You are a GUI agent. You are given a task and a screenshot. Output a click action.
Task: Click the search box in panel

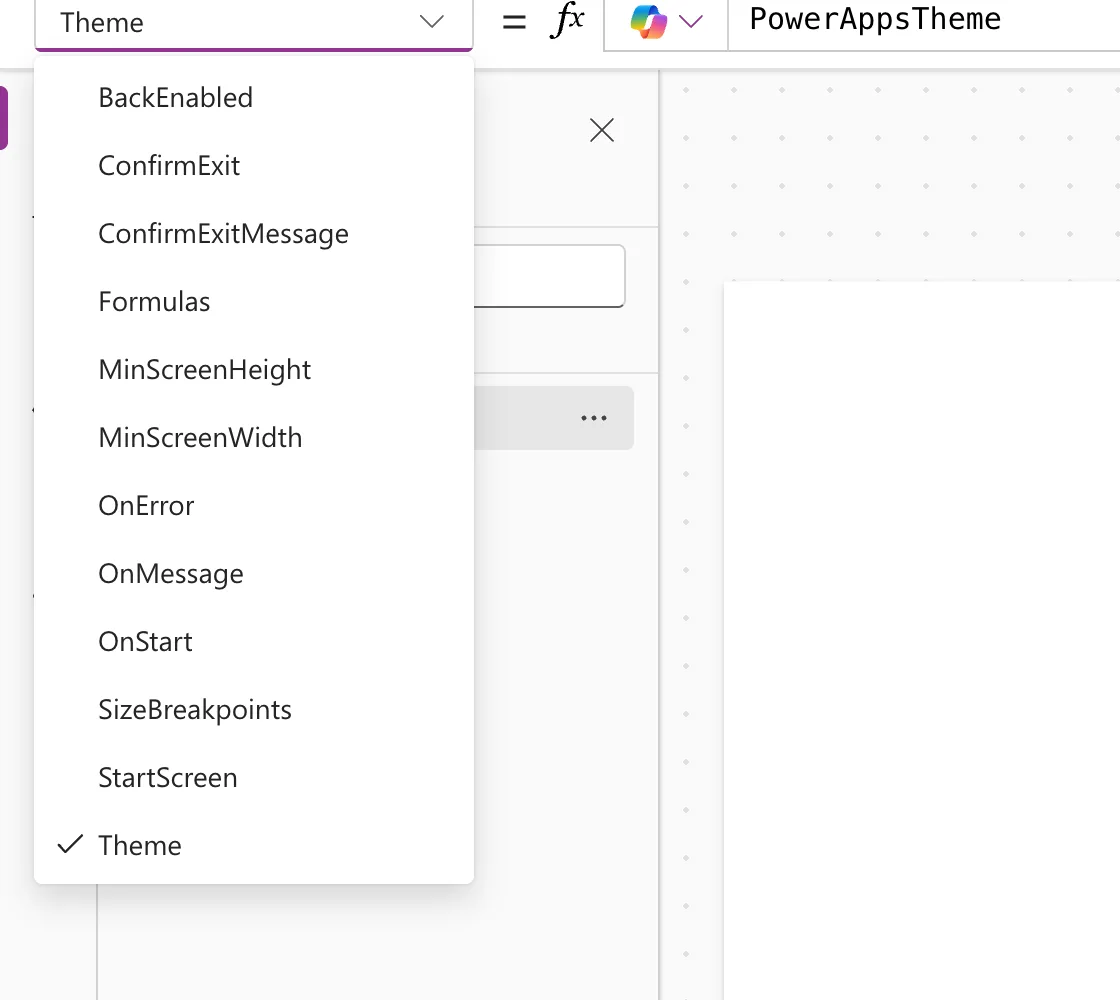(x=549, y=276)
